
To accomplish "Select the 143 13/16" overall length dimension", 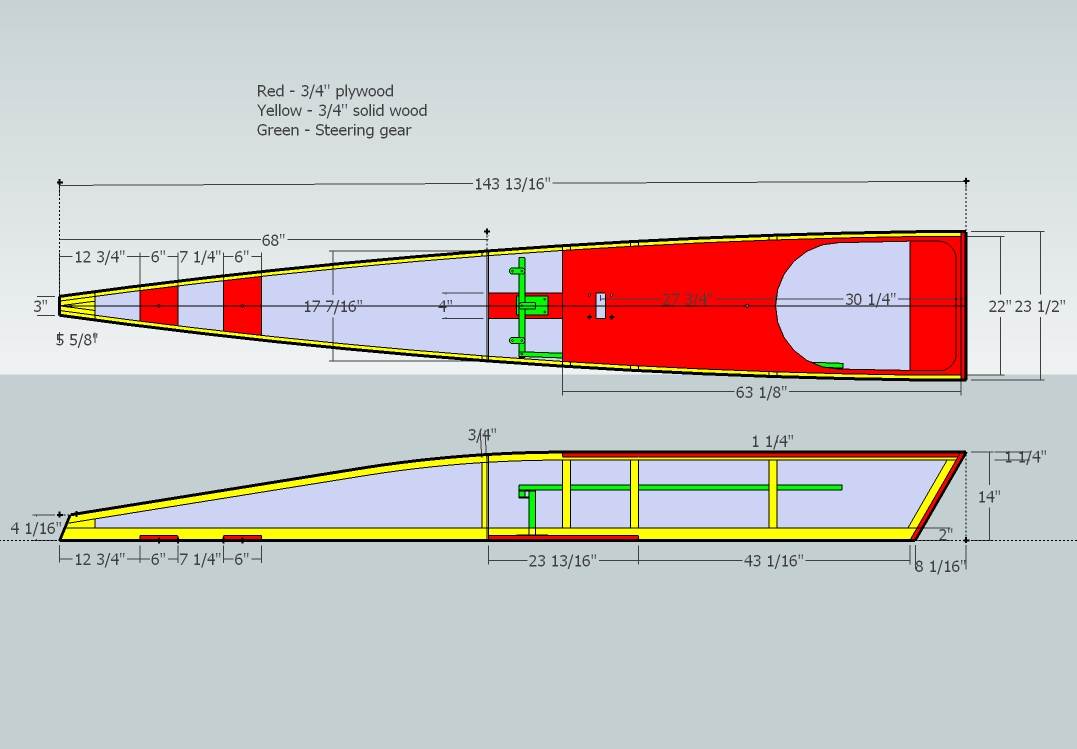I will 512,183.
